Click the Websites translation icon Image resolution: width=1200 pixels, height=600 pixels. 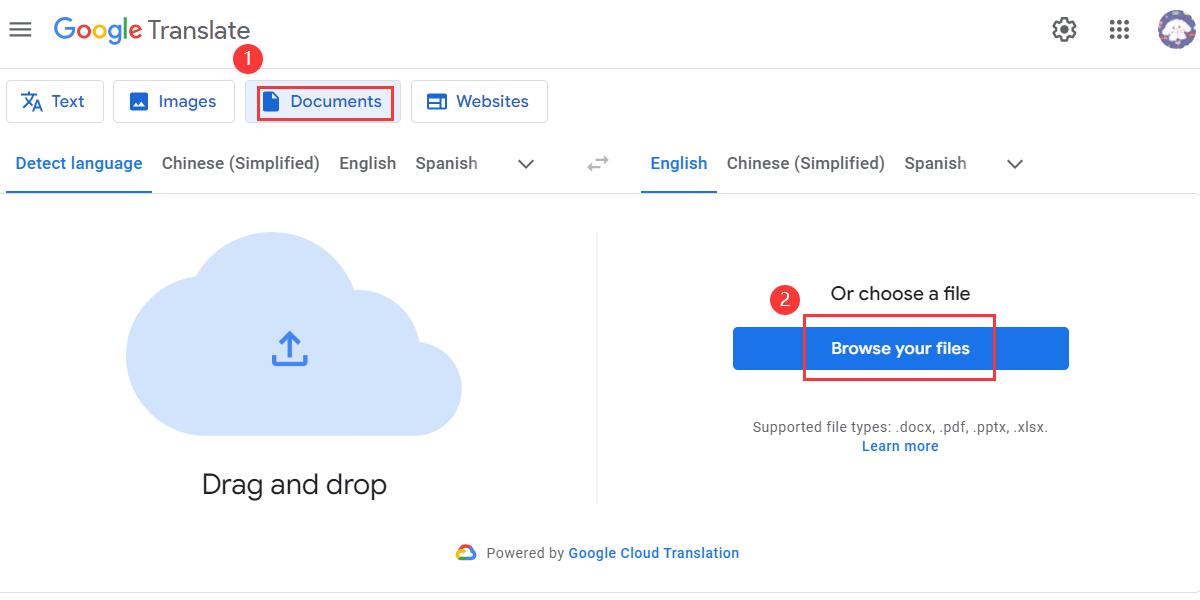[x=437, y=101]
